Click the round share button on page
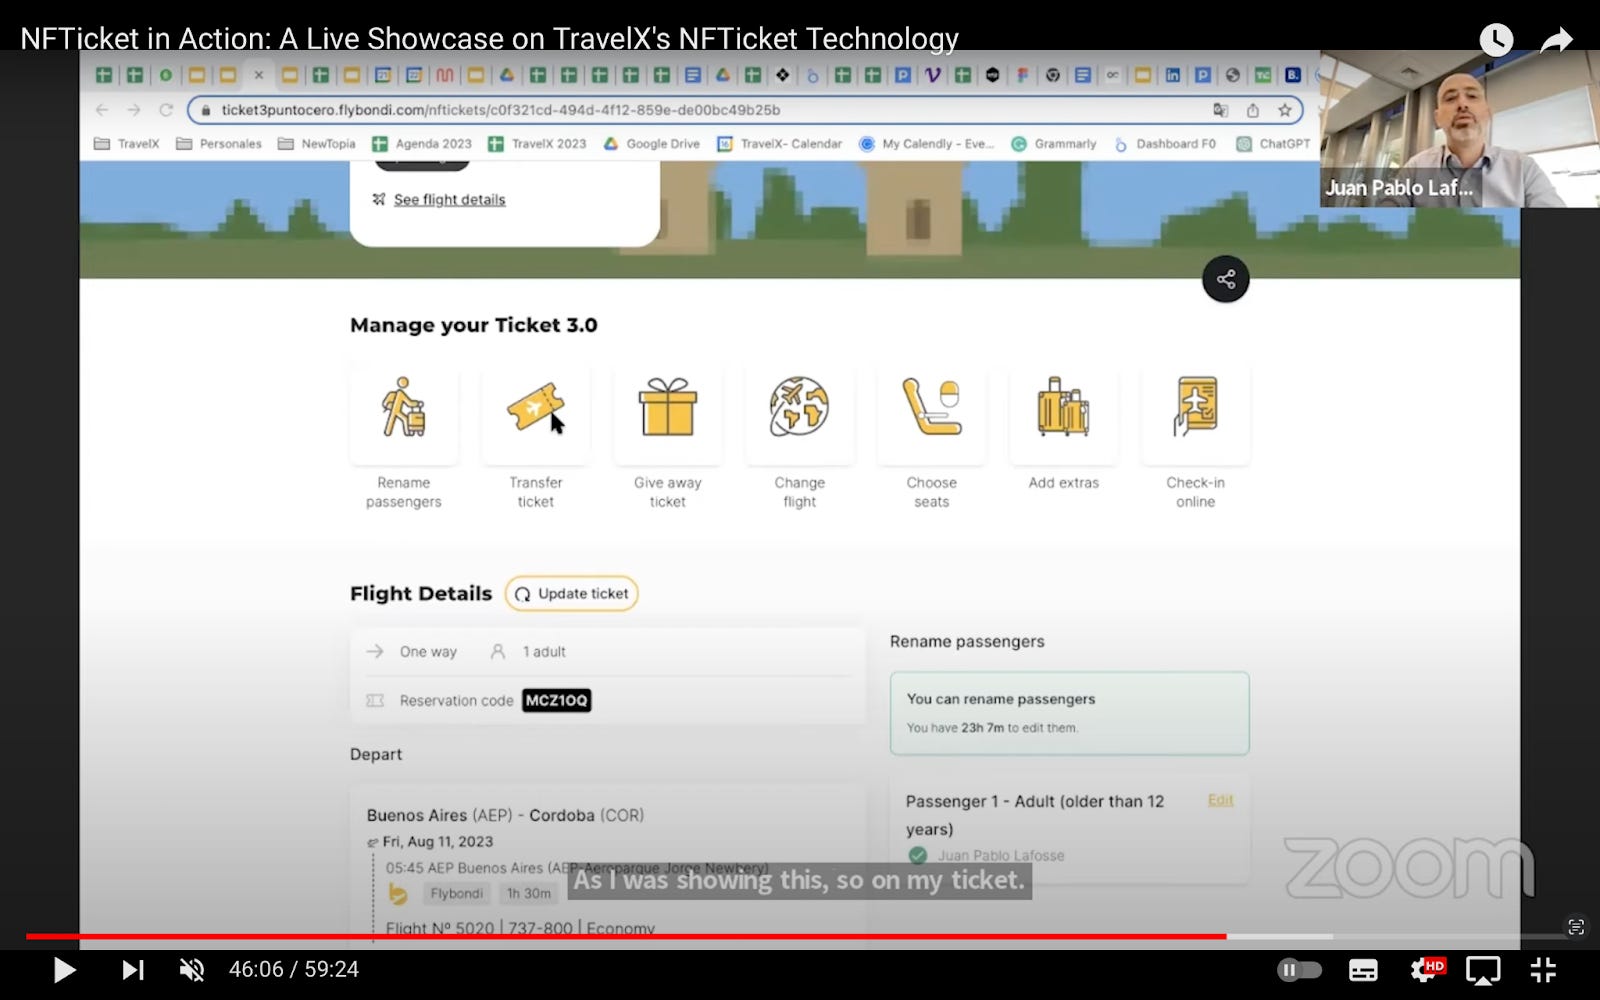 point(1226,279)
